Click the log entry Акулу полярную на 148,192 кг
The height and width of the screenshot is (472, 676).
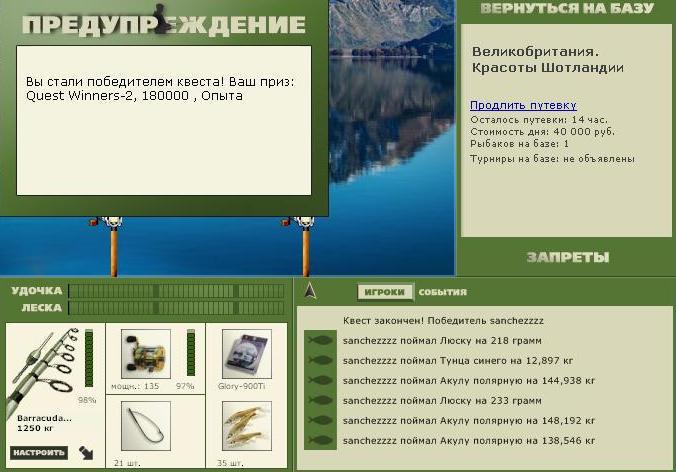pyautogui.click(x=469, y=421)
